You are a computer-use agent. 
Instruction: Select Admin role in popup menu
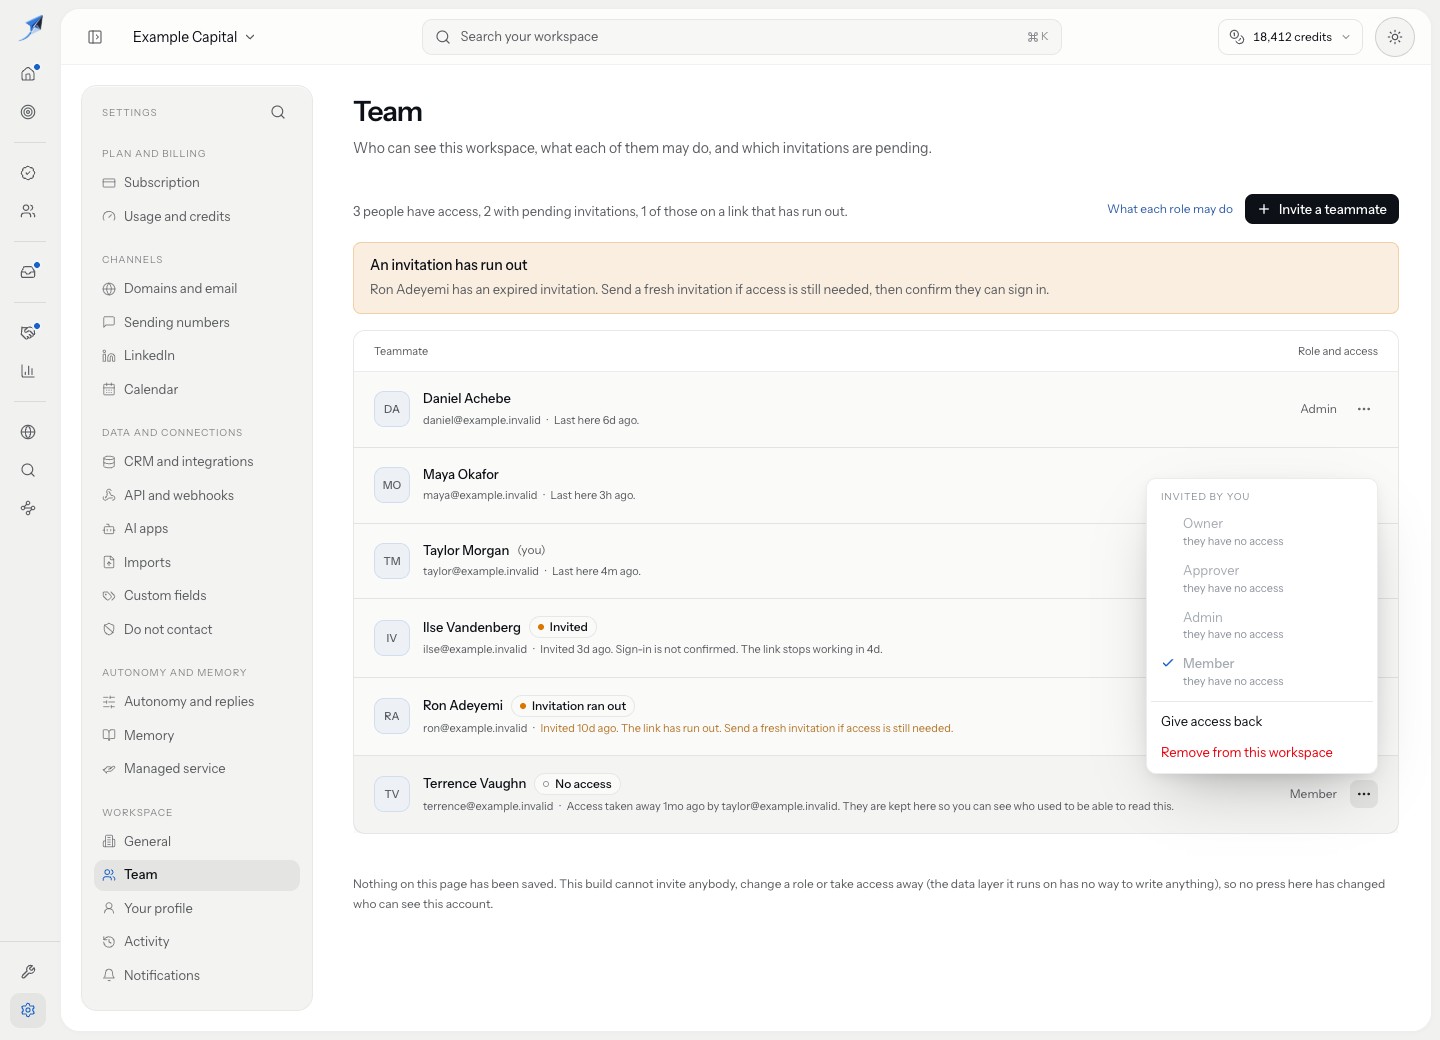tap(1262, 625)
